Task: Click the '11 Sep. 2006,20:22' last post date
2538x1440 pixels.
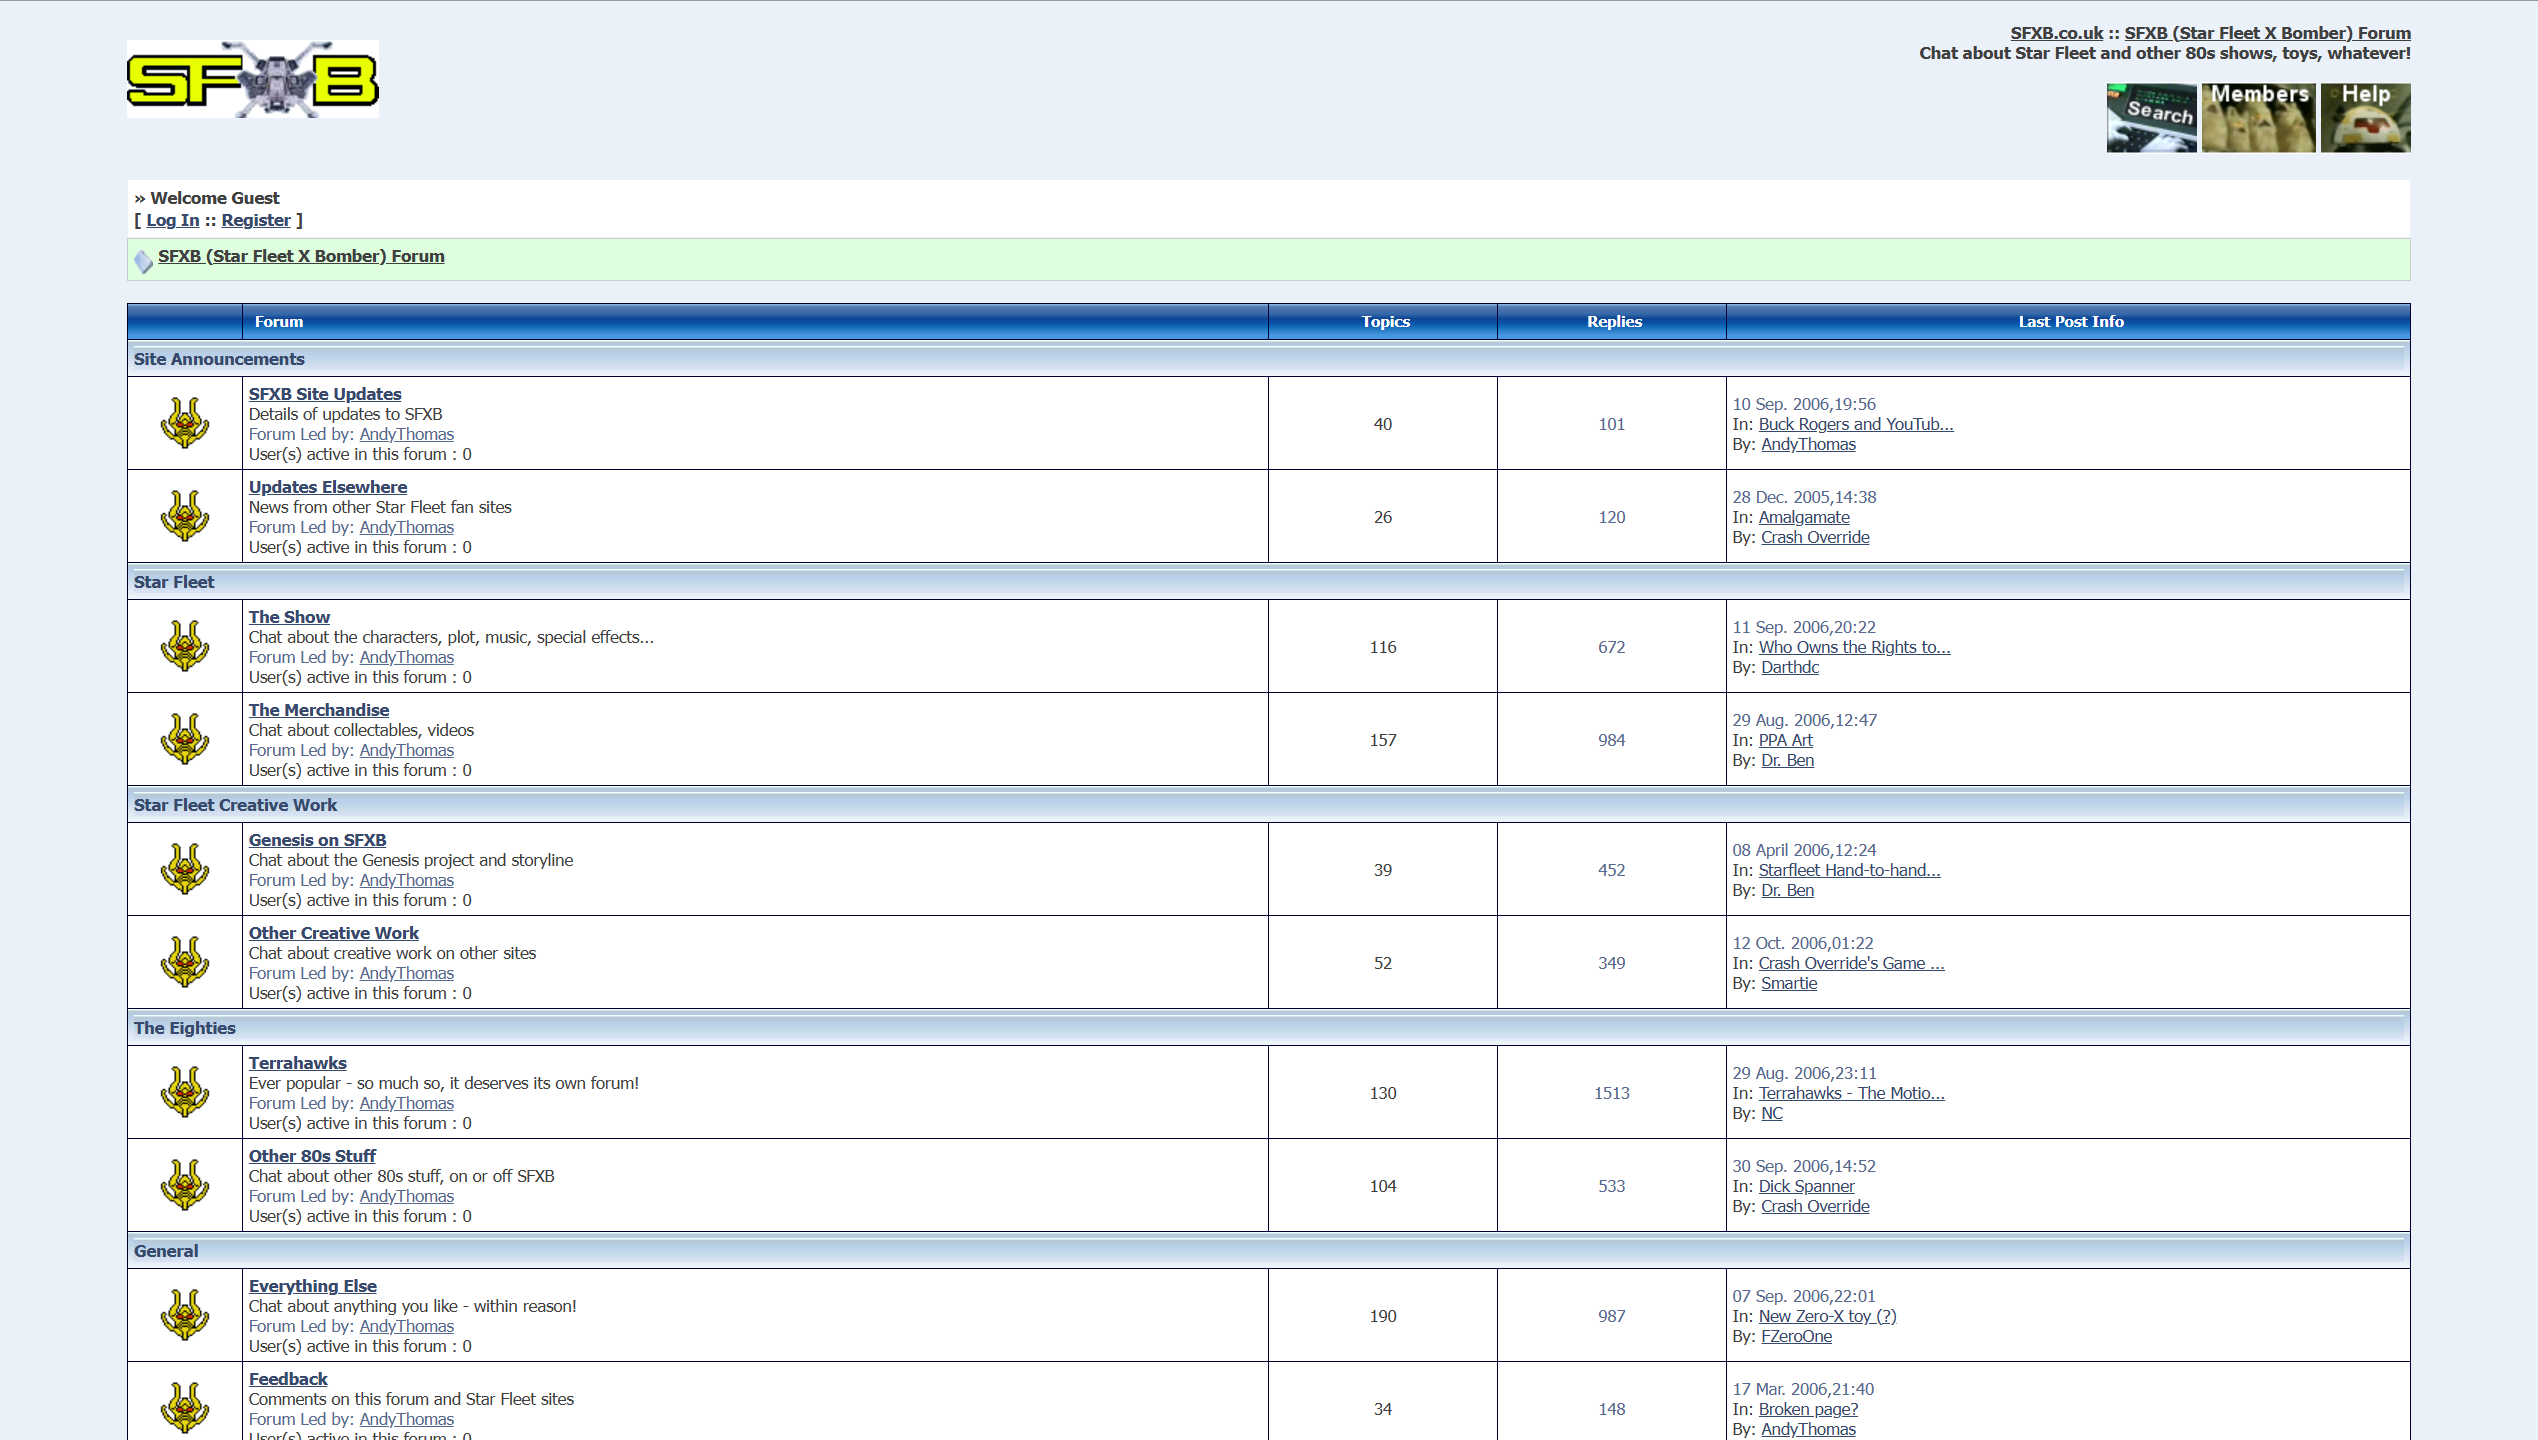Action: point(1804,627)
